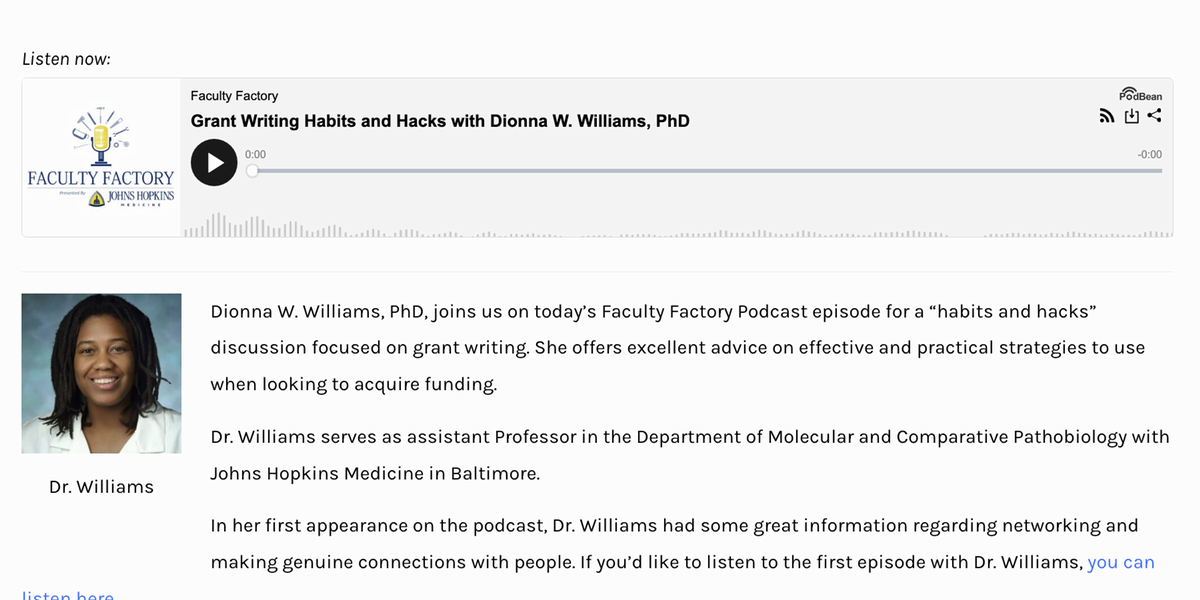Click the 'Faculty Factory' channel name in the player
This screenshot has height=600, width=1200.
[x=234, y=96]
